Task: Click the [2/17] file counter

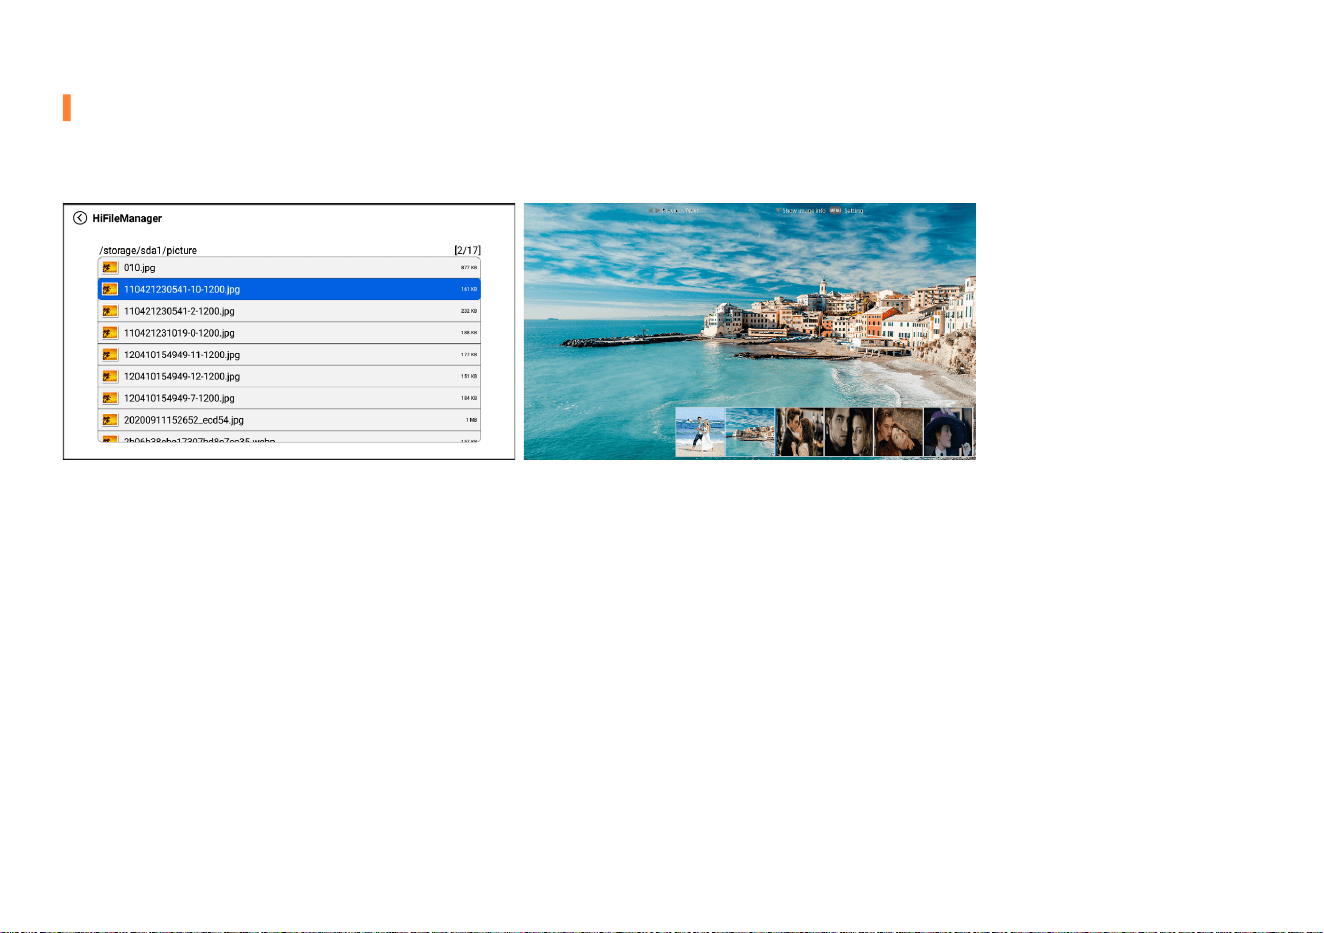Action: [x=468, y=250]
